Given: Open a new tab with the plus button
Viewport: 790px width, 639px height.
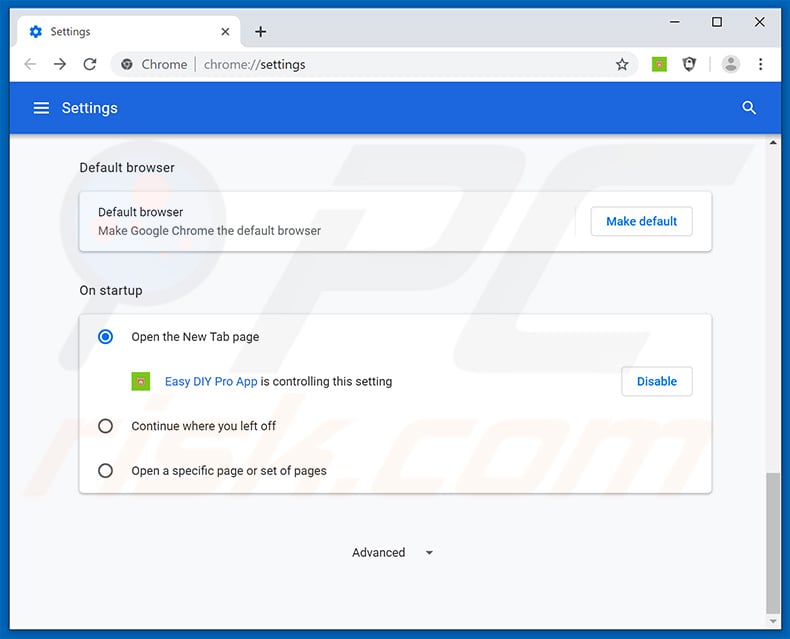Looking at the screenshot, I should (260, 32).
